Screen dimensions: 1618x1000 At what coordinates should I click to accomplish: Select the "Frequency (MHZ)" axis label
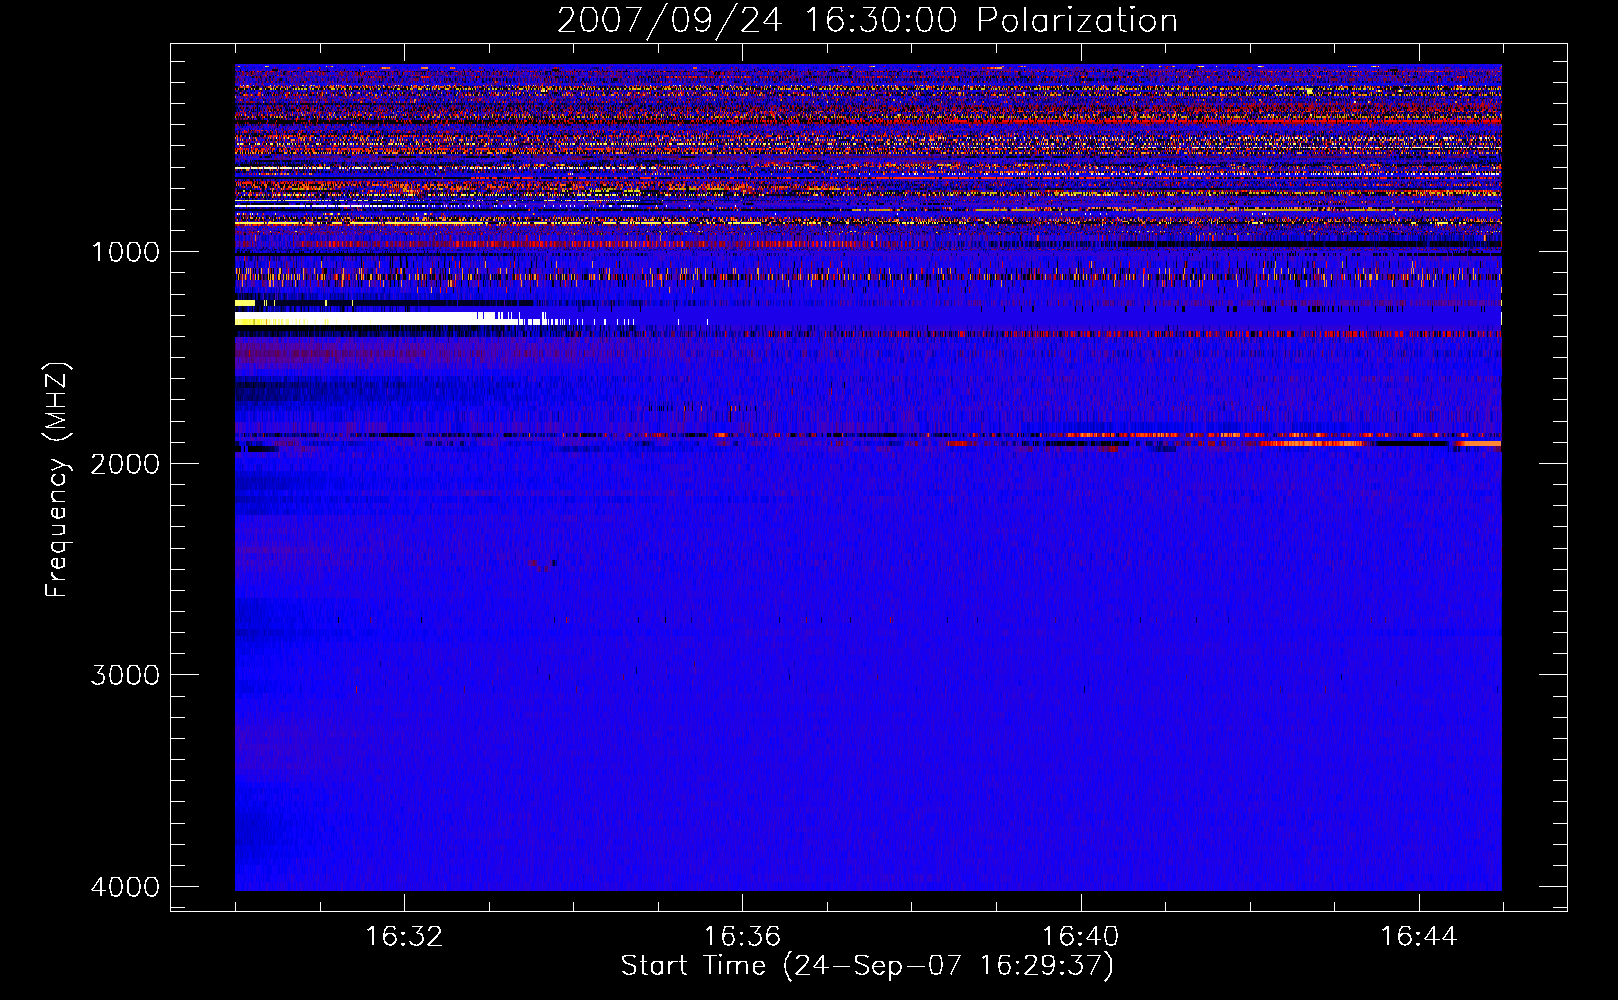coord(57,480)
